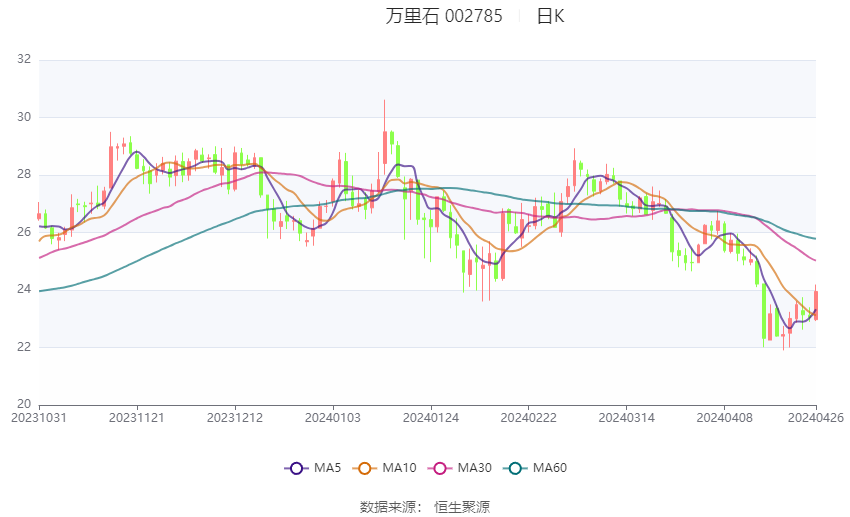Viewport: 850px width, 517px height.
Task: Click the 20 value on the y-axis
Action: 24,405
